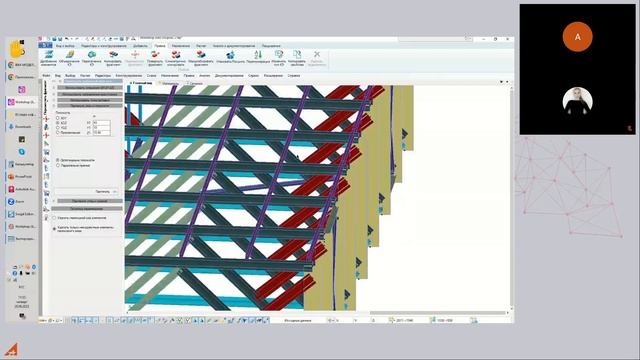This screenshot has width=640, height=360.
Task: Select the Симметрично копировать tool
Action: 176,58
